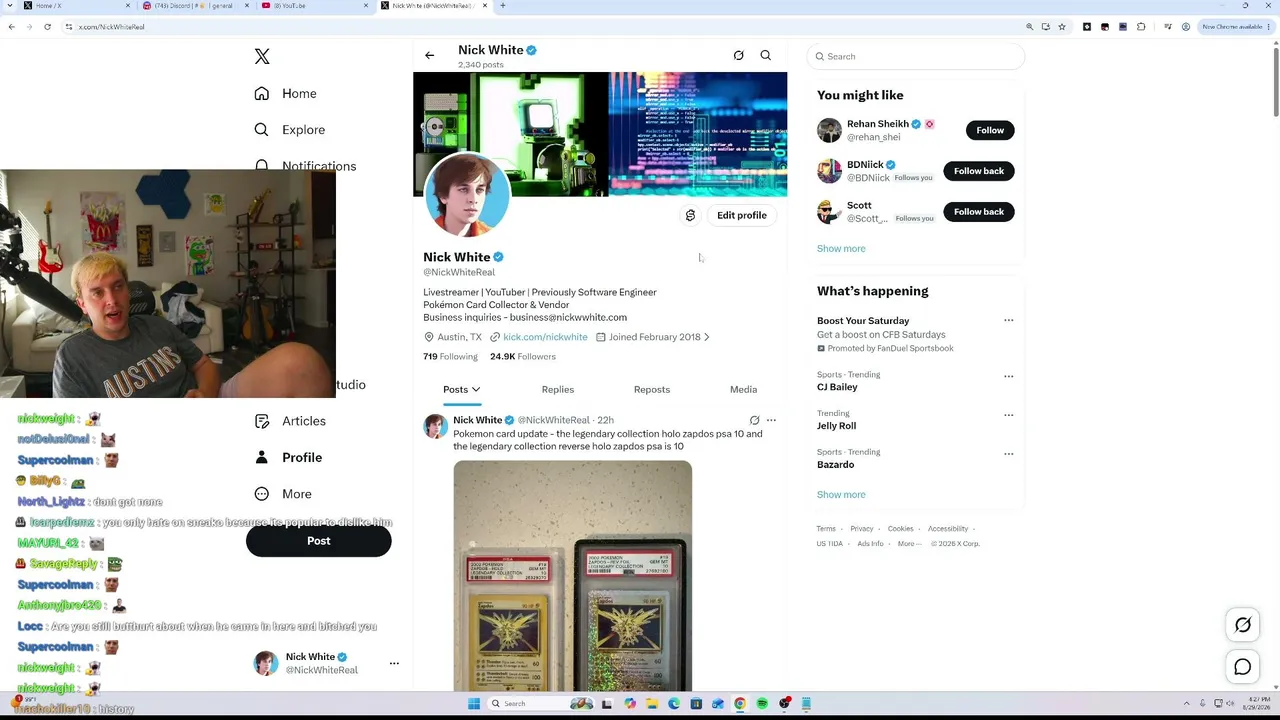Screen dimensions: 1280x720
Task: Open Grok floating button
Action: pos(1243,625)
